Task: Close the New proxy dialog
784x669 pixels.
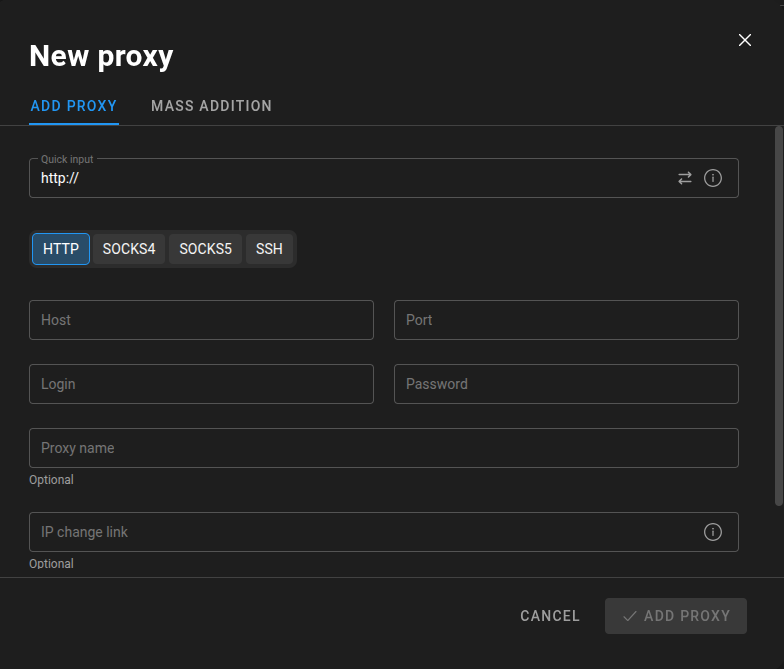Action: (x=744, y=40)
